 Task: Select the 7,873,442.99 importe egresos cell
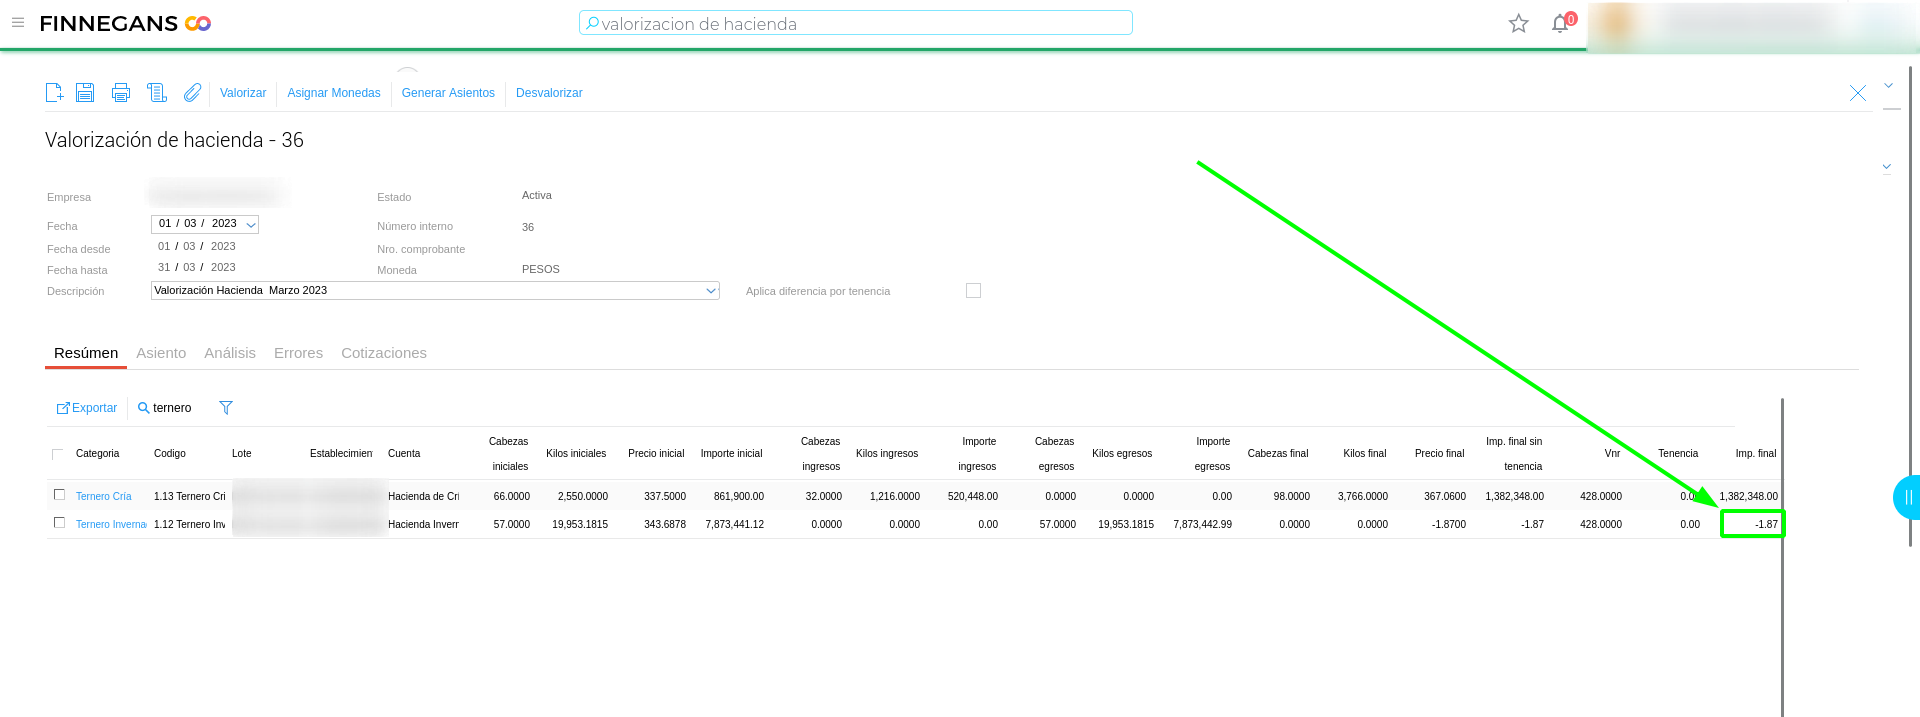[1202, 525]
